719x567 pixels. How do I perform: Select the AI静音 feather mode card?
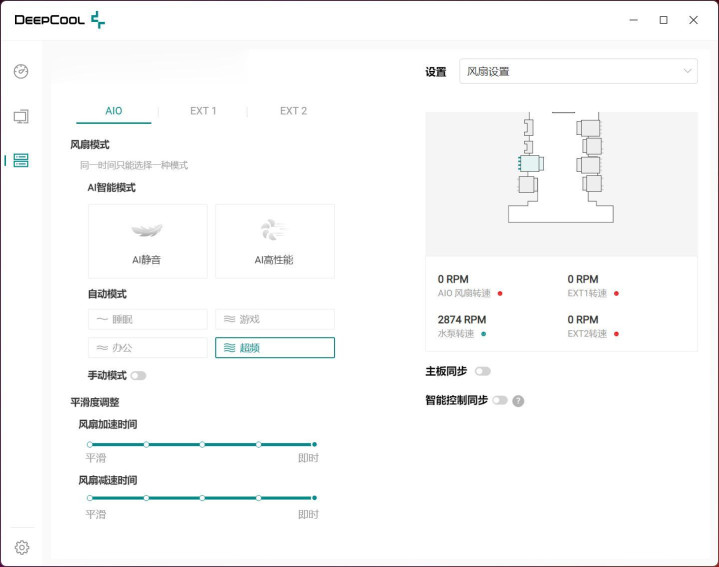click(148, 241)
